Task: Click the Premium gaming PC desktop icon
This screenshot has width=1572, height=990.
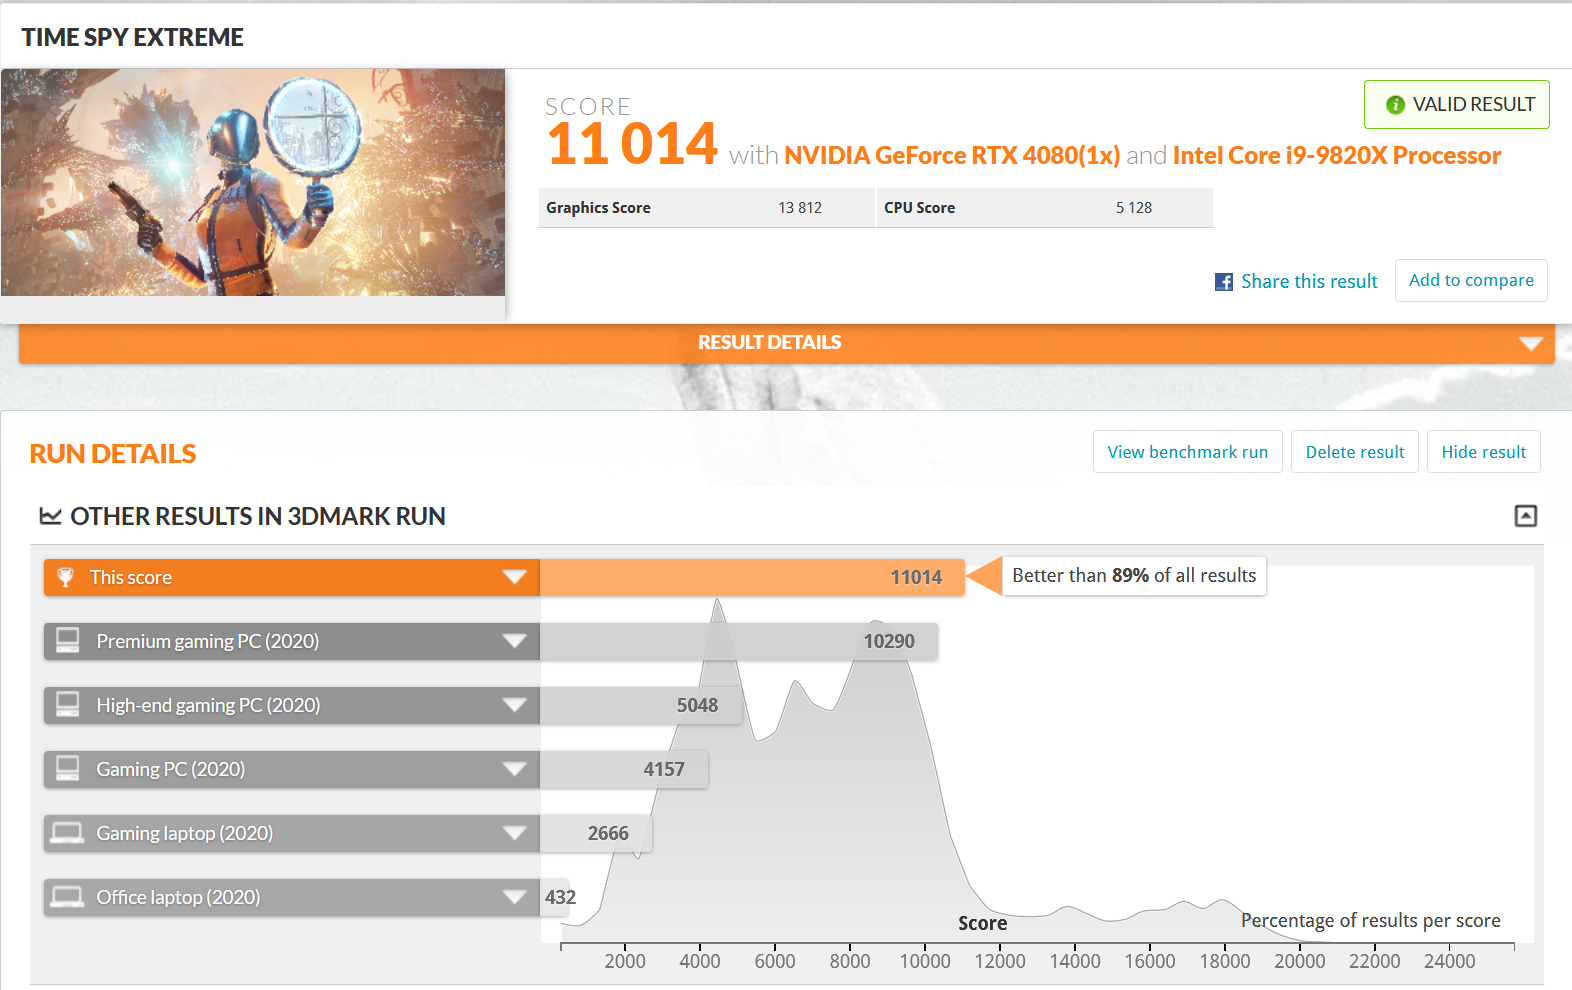Action: tap(68, 641)
